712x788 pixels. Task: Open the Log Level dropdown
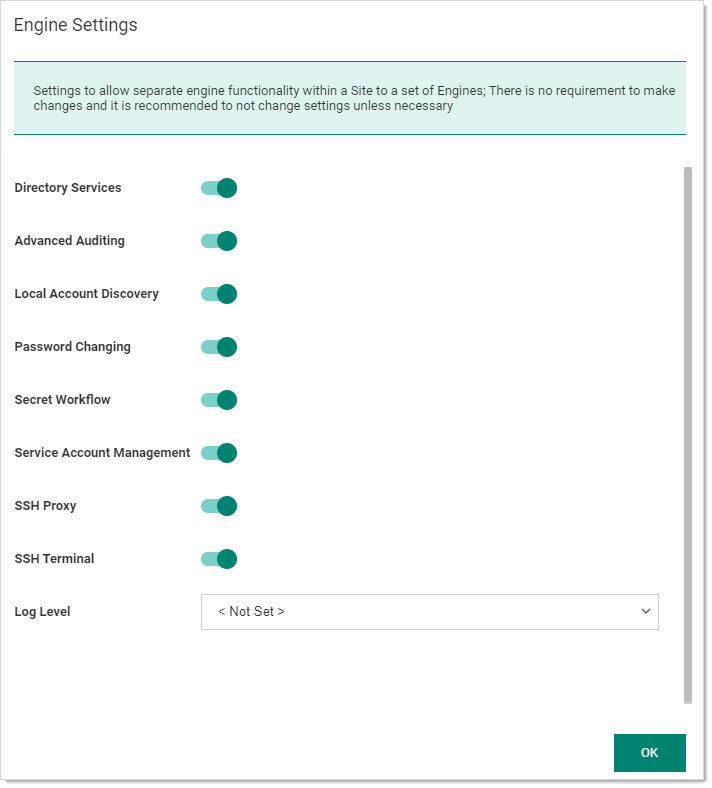430,612
